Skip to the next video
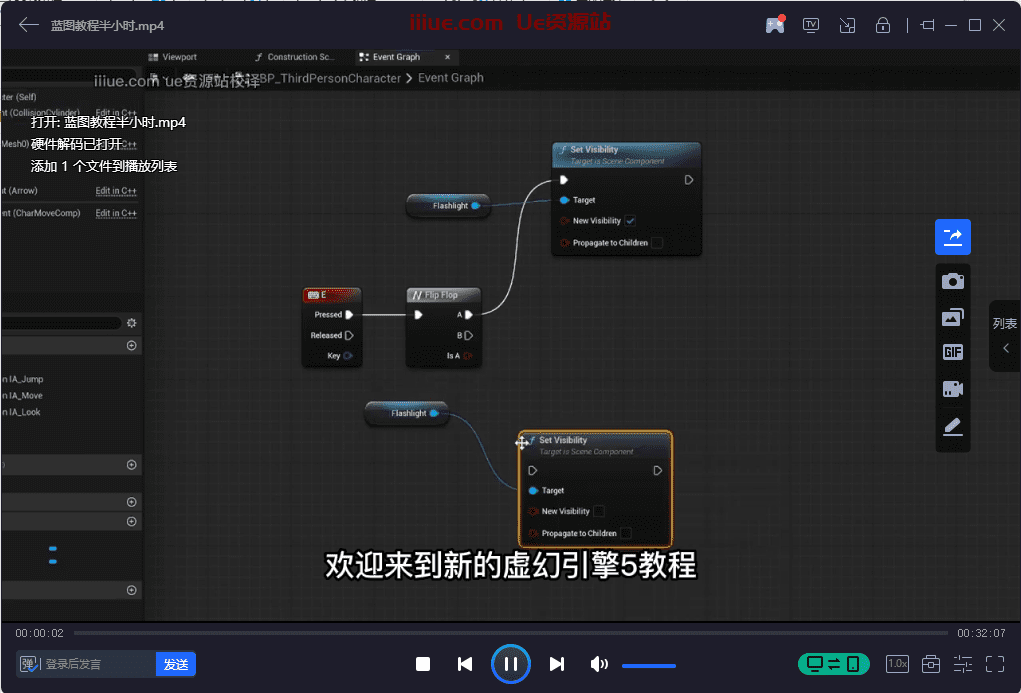Image resolution: width=1021 pixels, height=693 pixels. 557,664
